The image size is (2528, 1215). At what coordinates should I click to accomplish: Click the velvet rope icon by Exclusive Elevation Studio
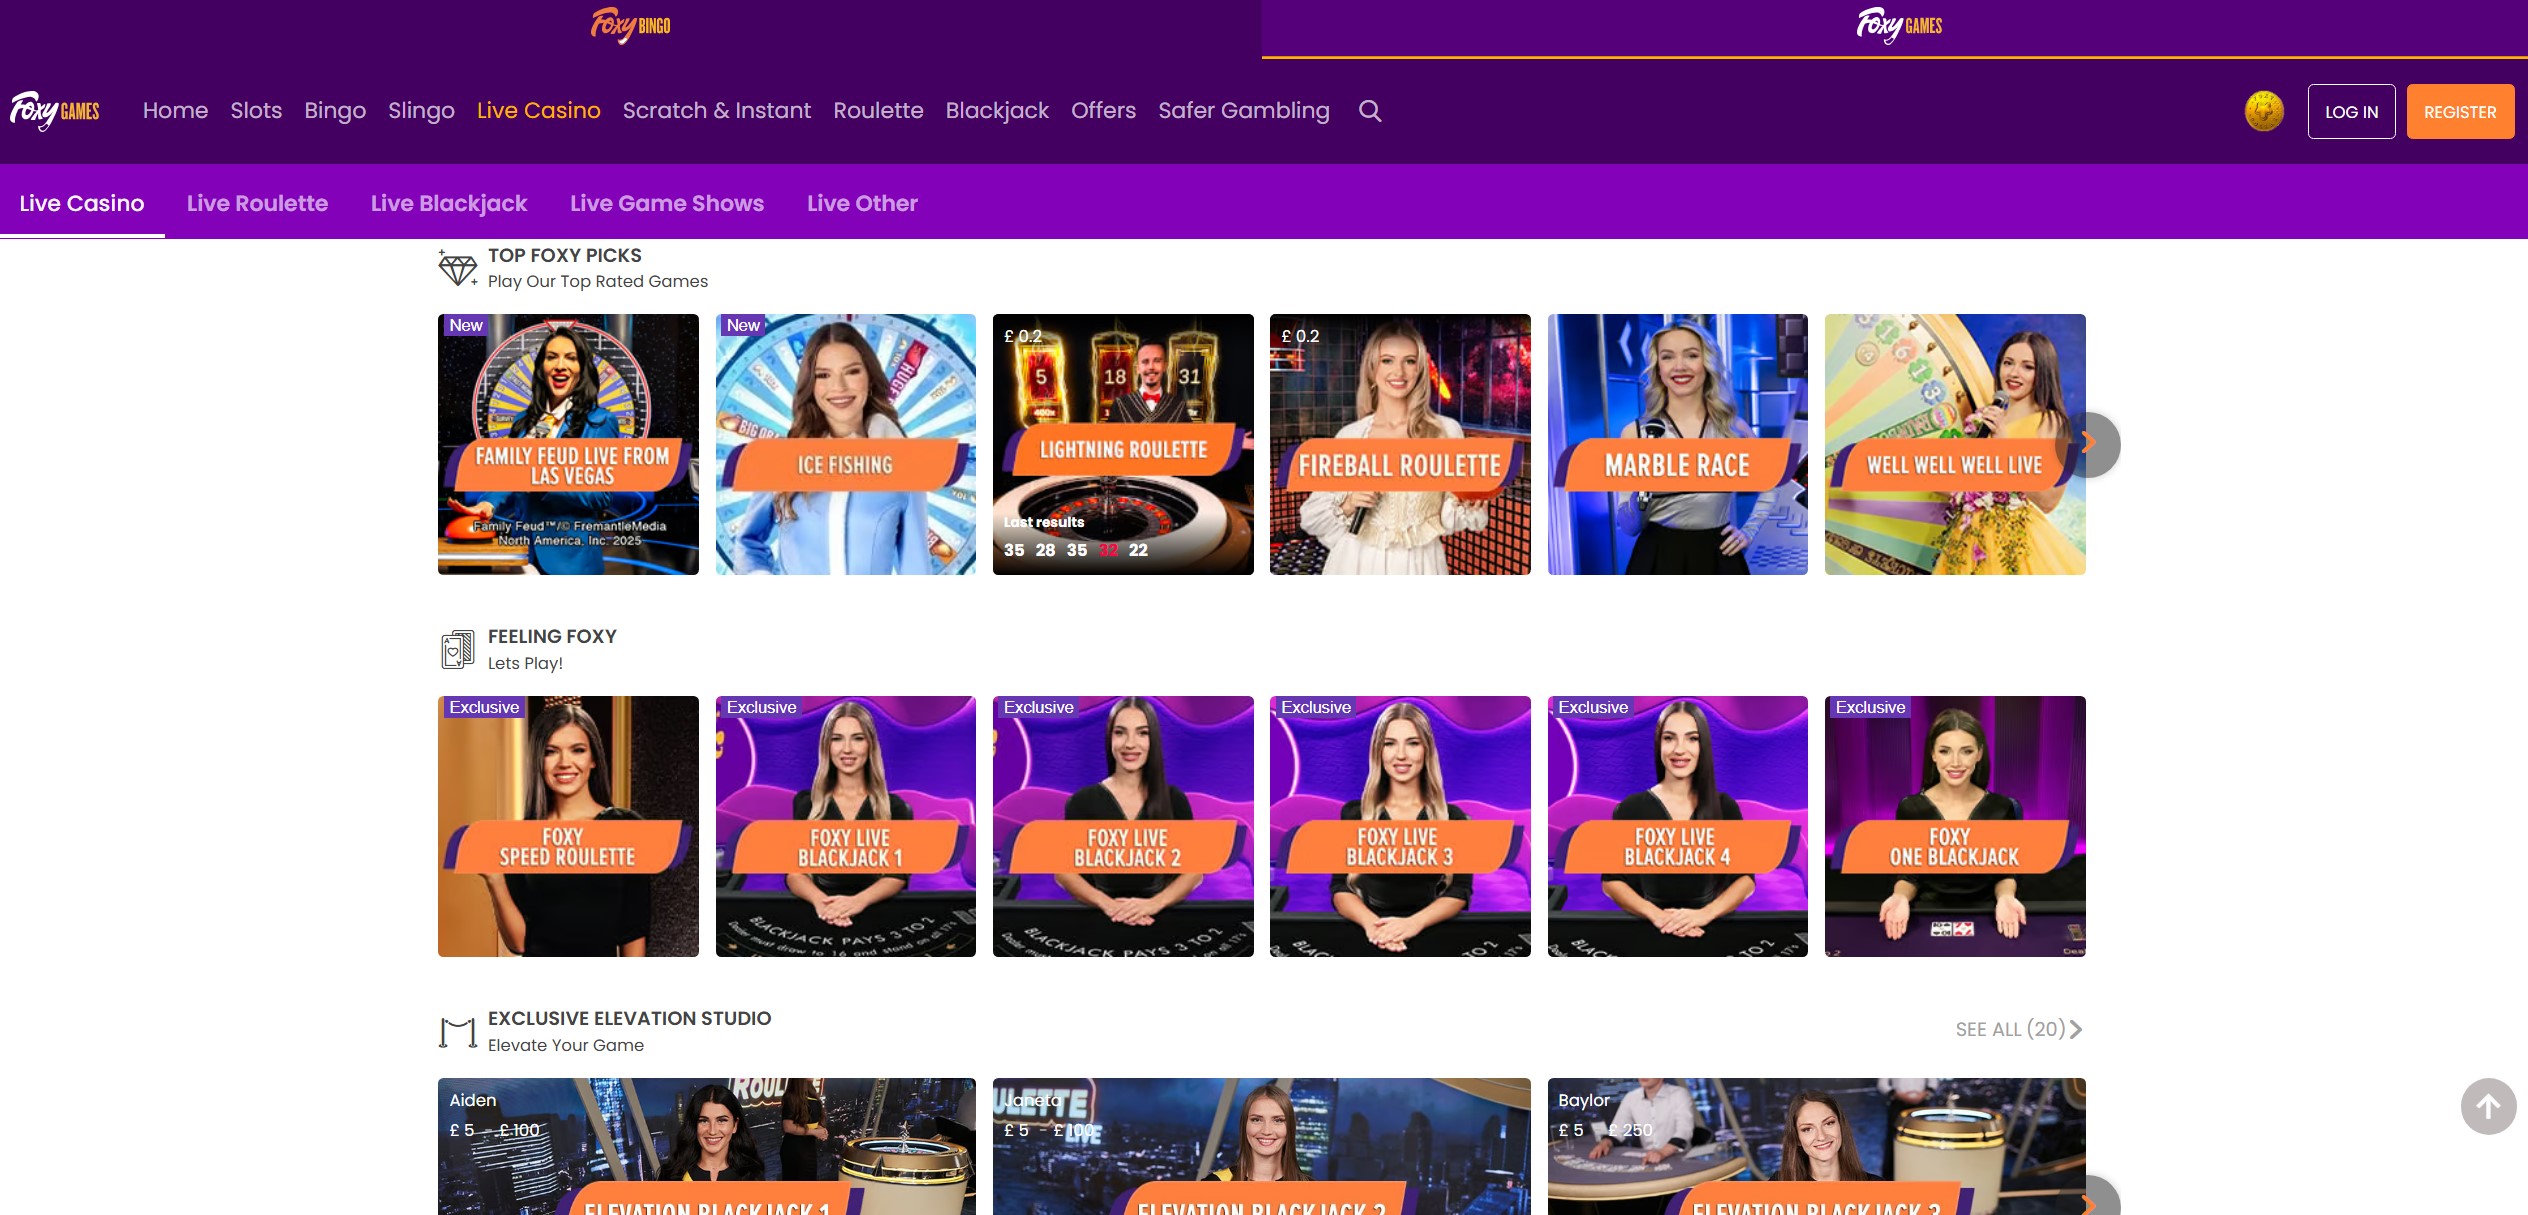point(458,1031)
